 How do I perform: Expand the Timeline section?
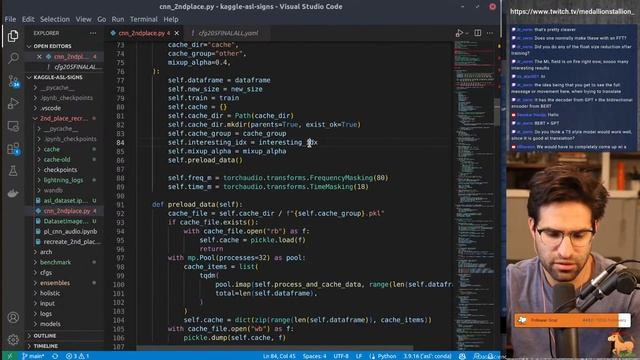46,346
